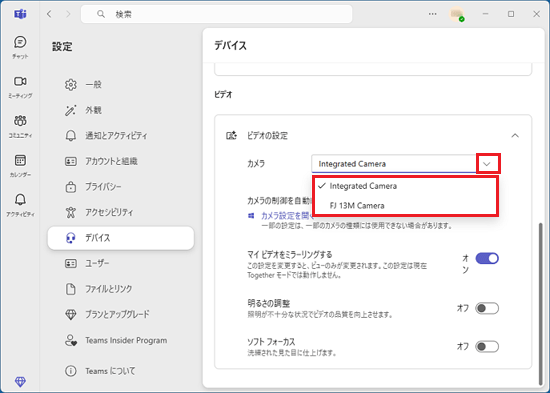550x393 pixels.
Task: Click the card icon beside ユーザー
Action: point(71,263)
